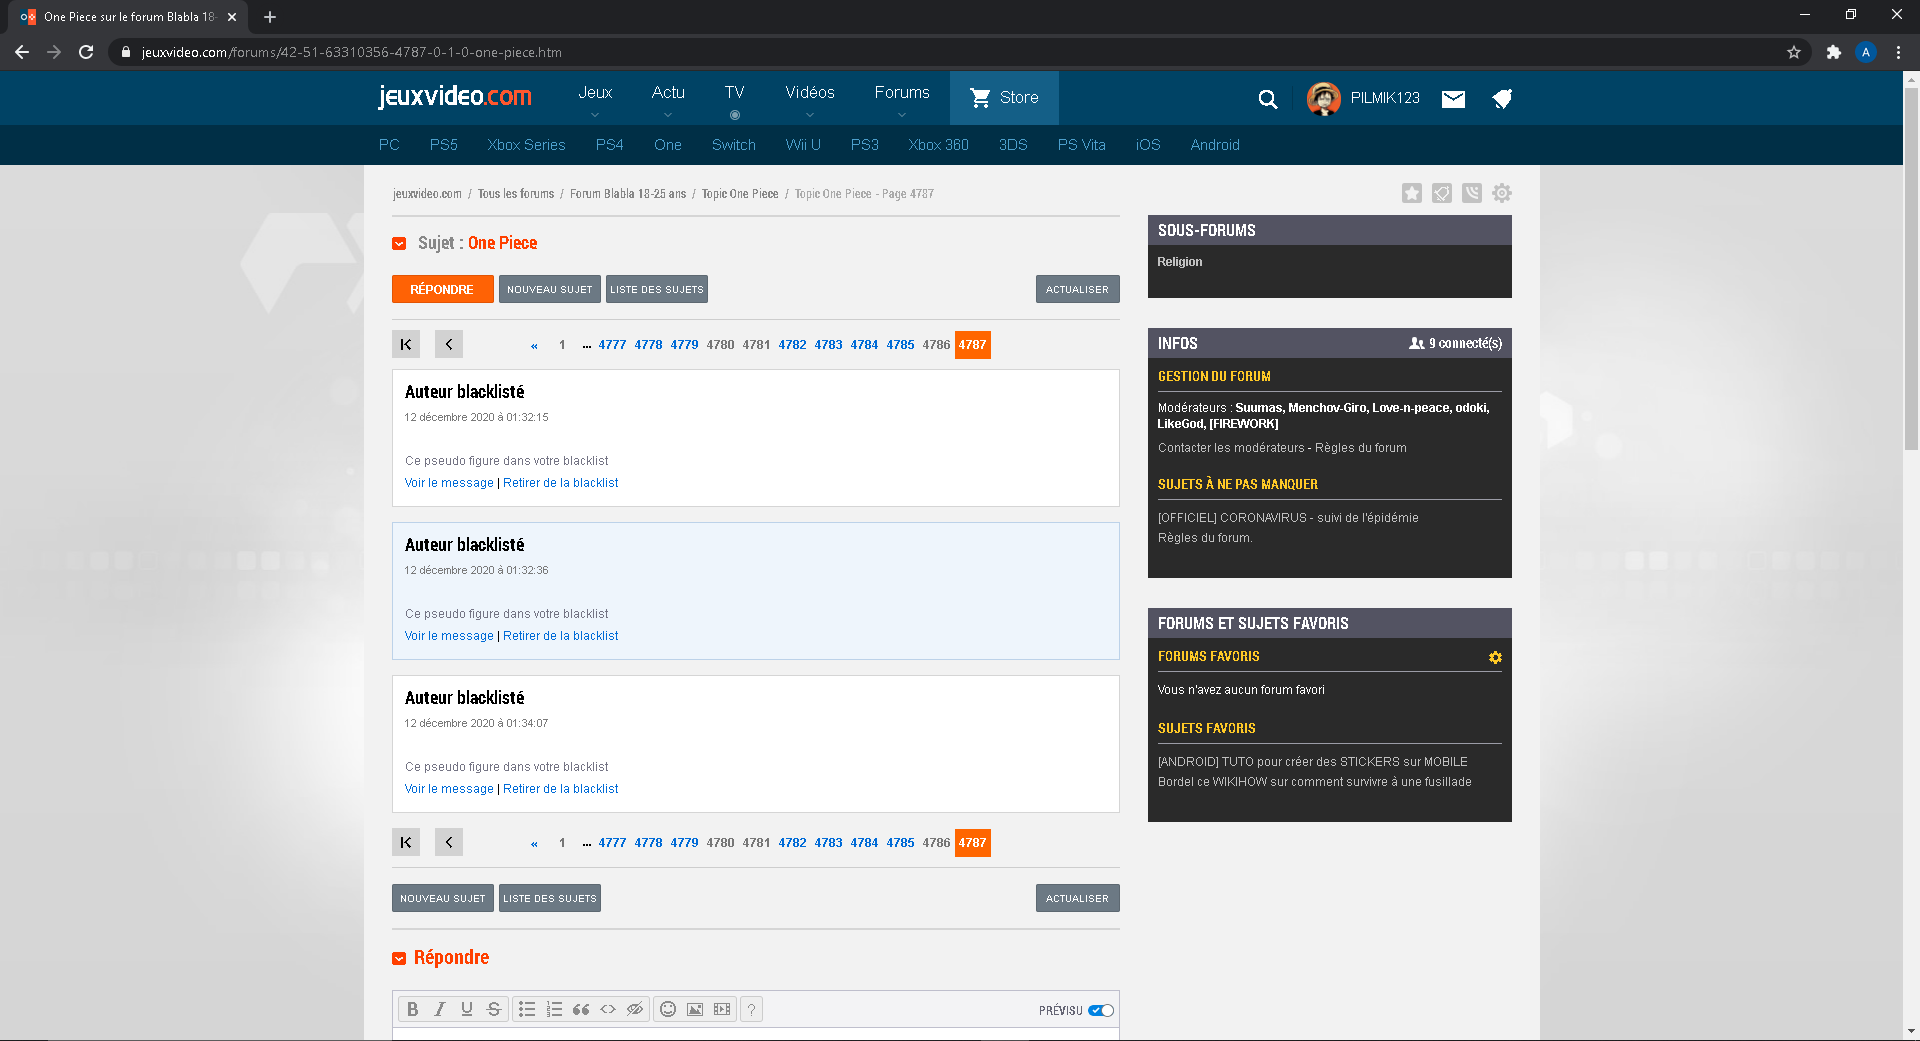The height and width of the screenshot is (1041, 1920).
Task: Click the search magnifier icon
Action: coord(1268,98)
